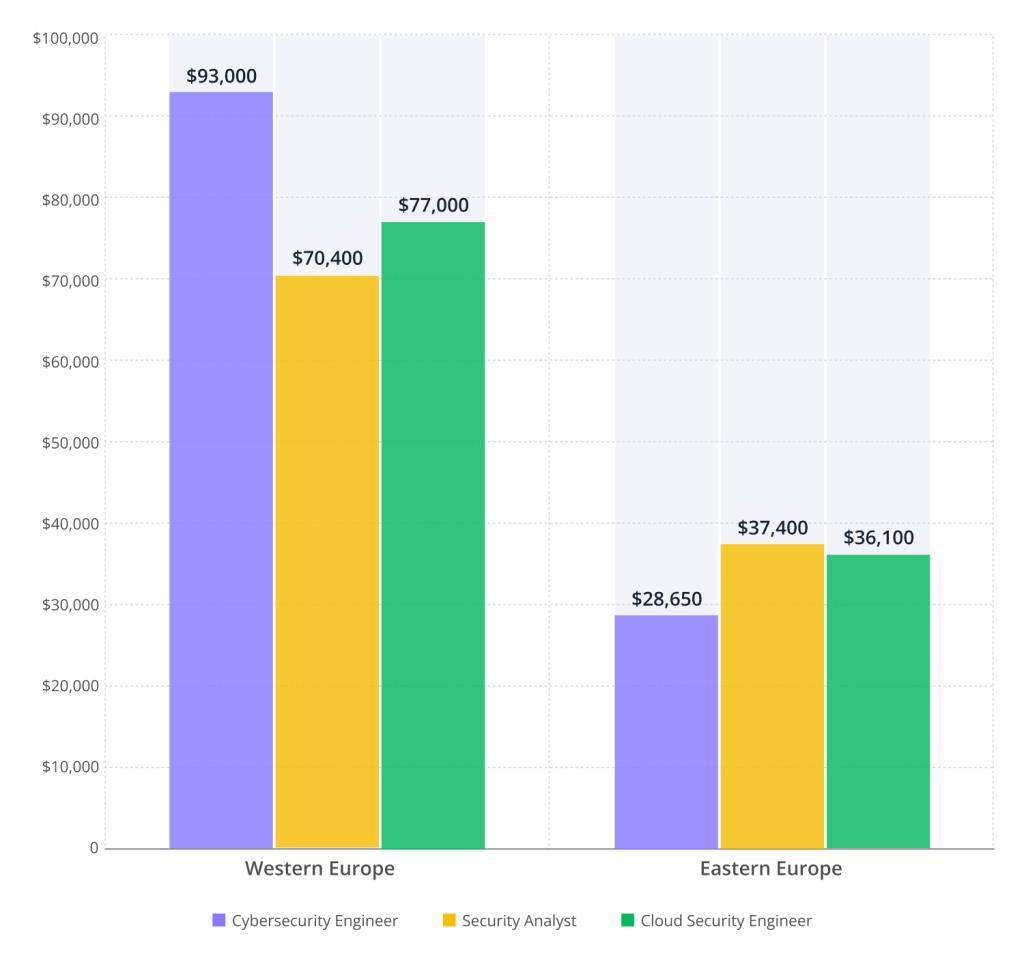Click the 0 y-axis tick label
The height and width of the screenshot is (971, 1024).
point(94,848)
